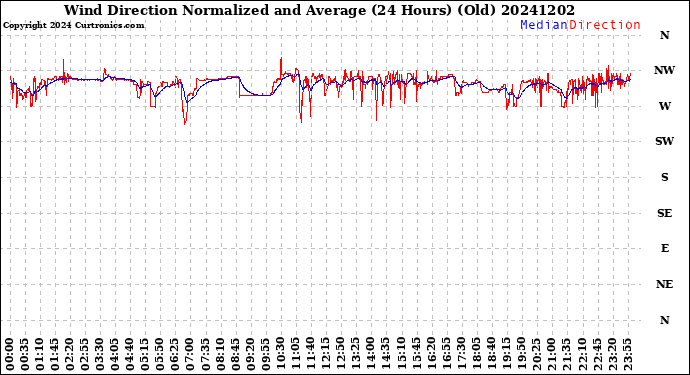Screen dimensions: 690x375
Task: Click the 04:05 time label
Action: click(x=115, y=355)
